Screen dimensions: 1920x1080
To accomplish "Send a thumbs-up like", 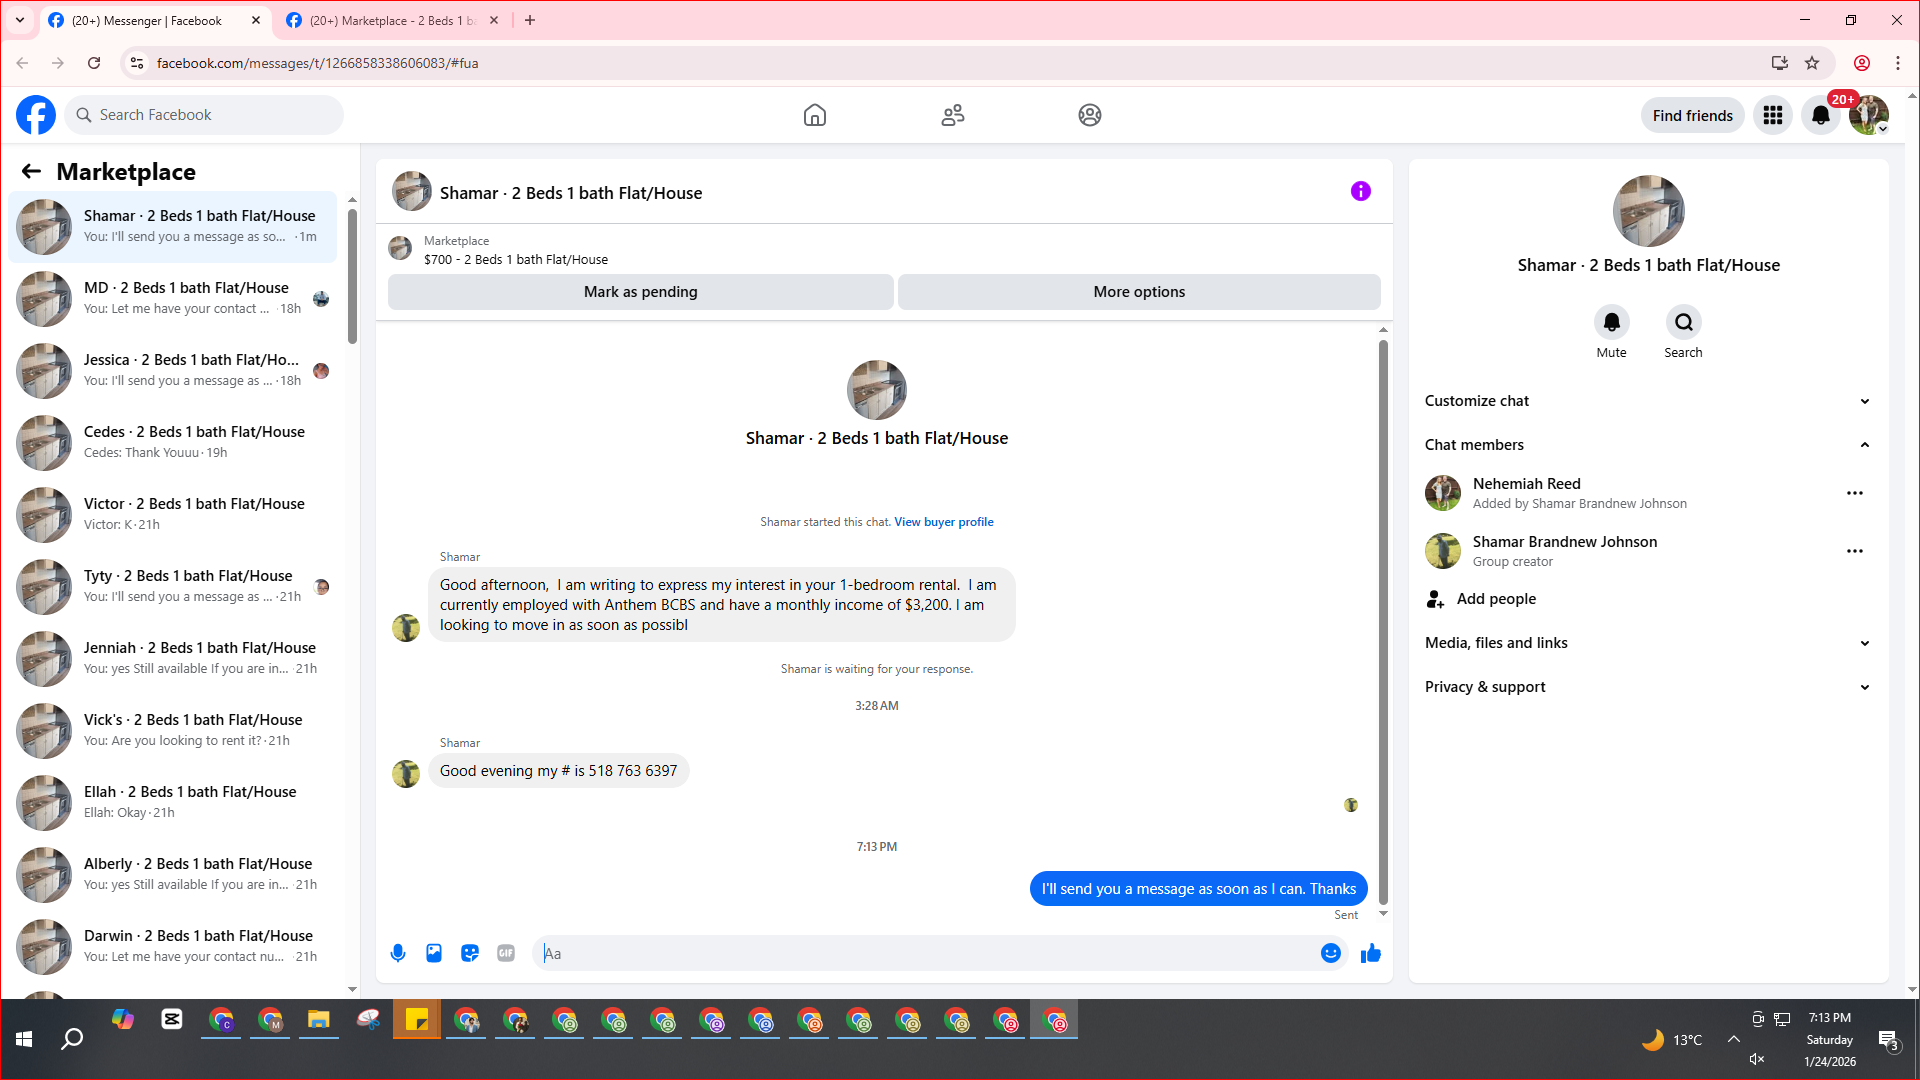I will [1370, 953].
